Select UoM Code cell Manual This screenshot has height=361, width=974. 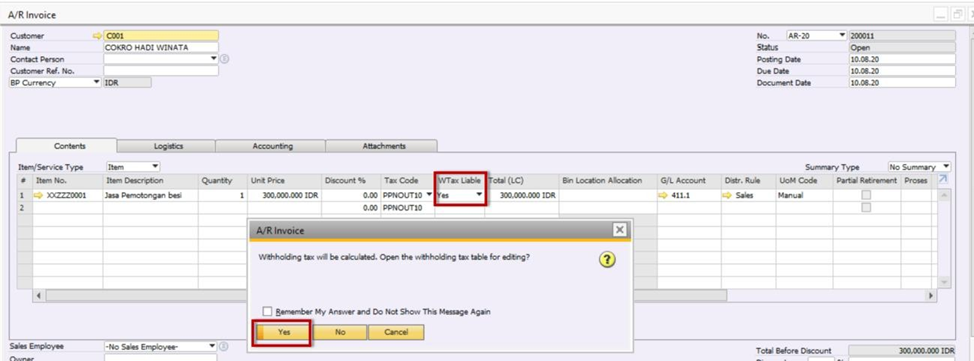(803, 195)
